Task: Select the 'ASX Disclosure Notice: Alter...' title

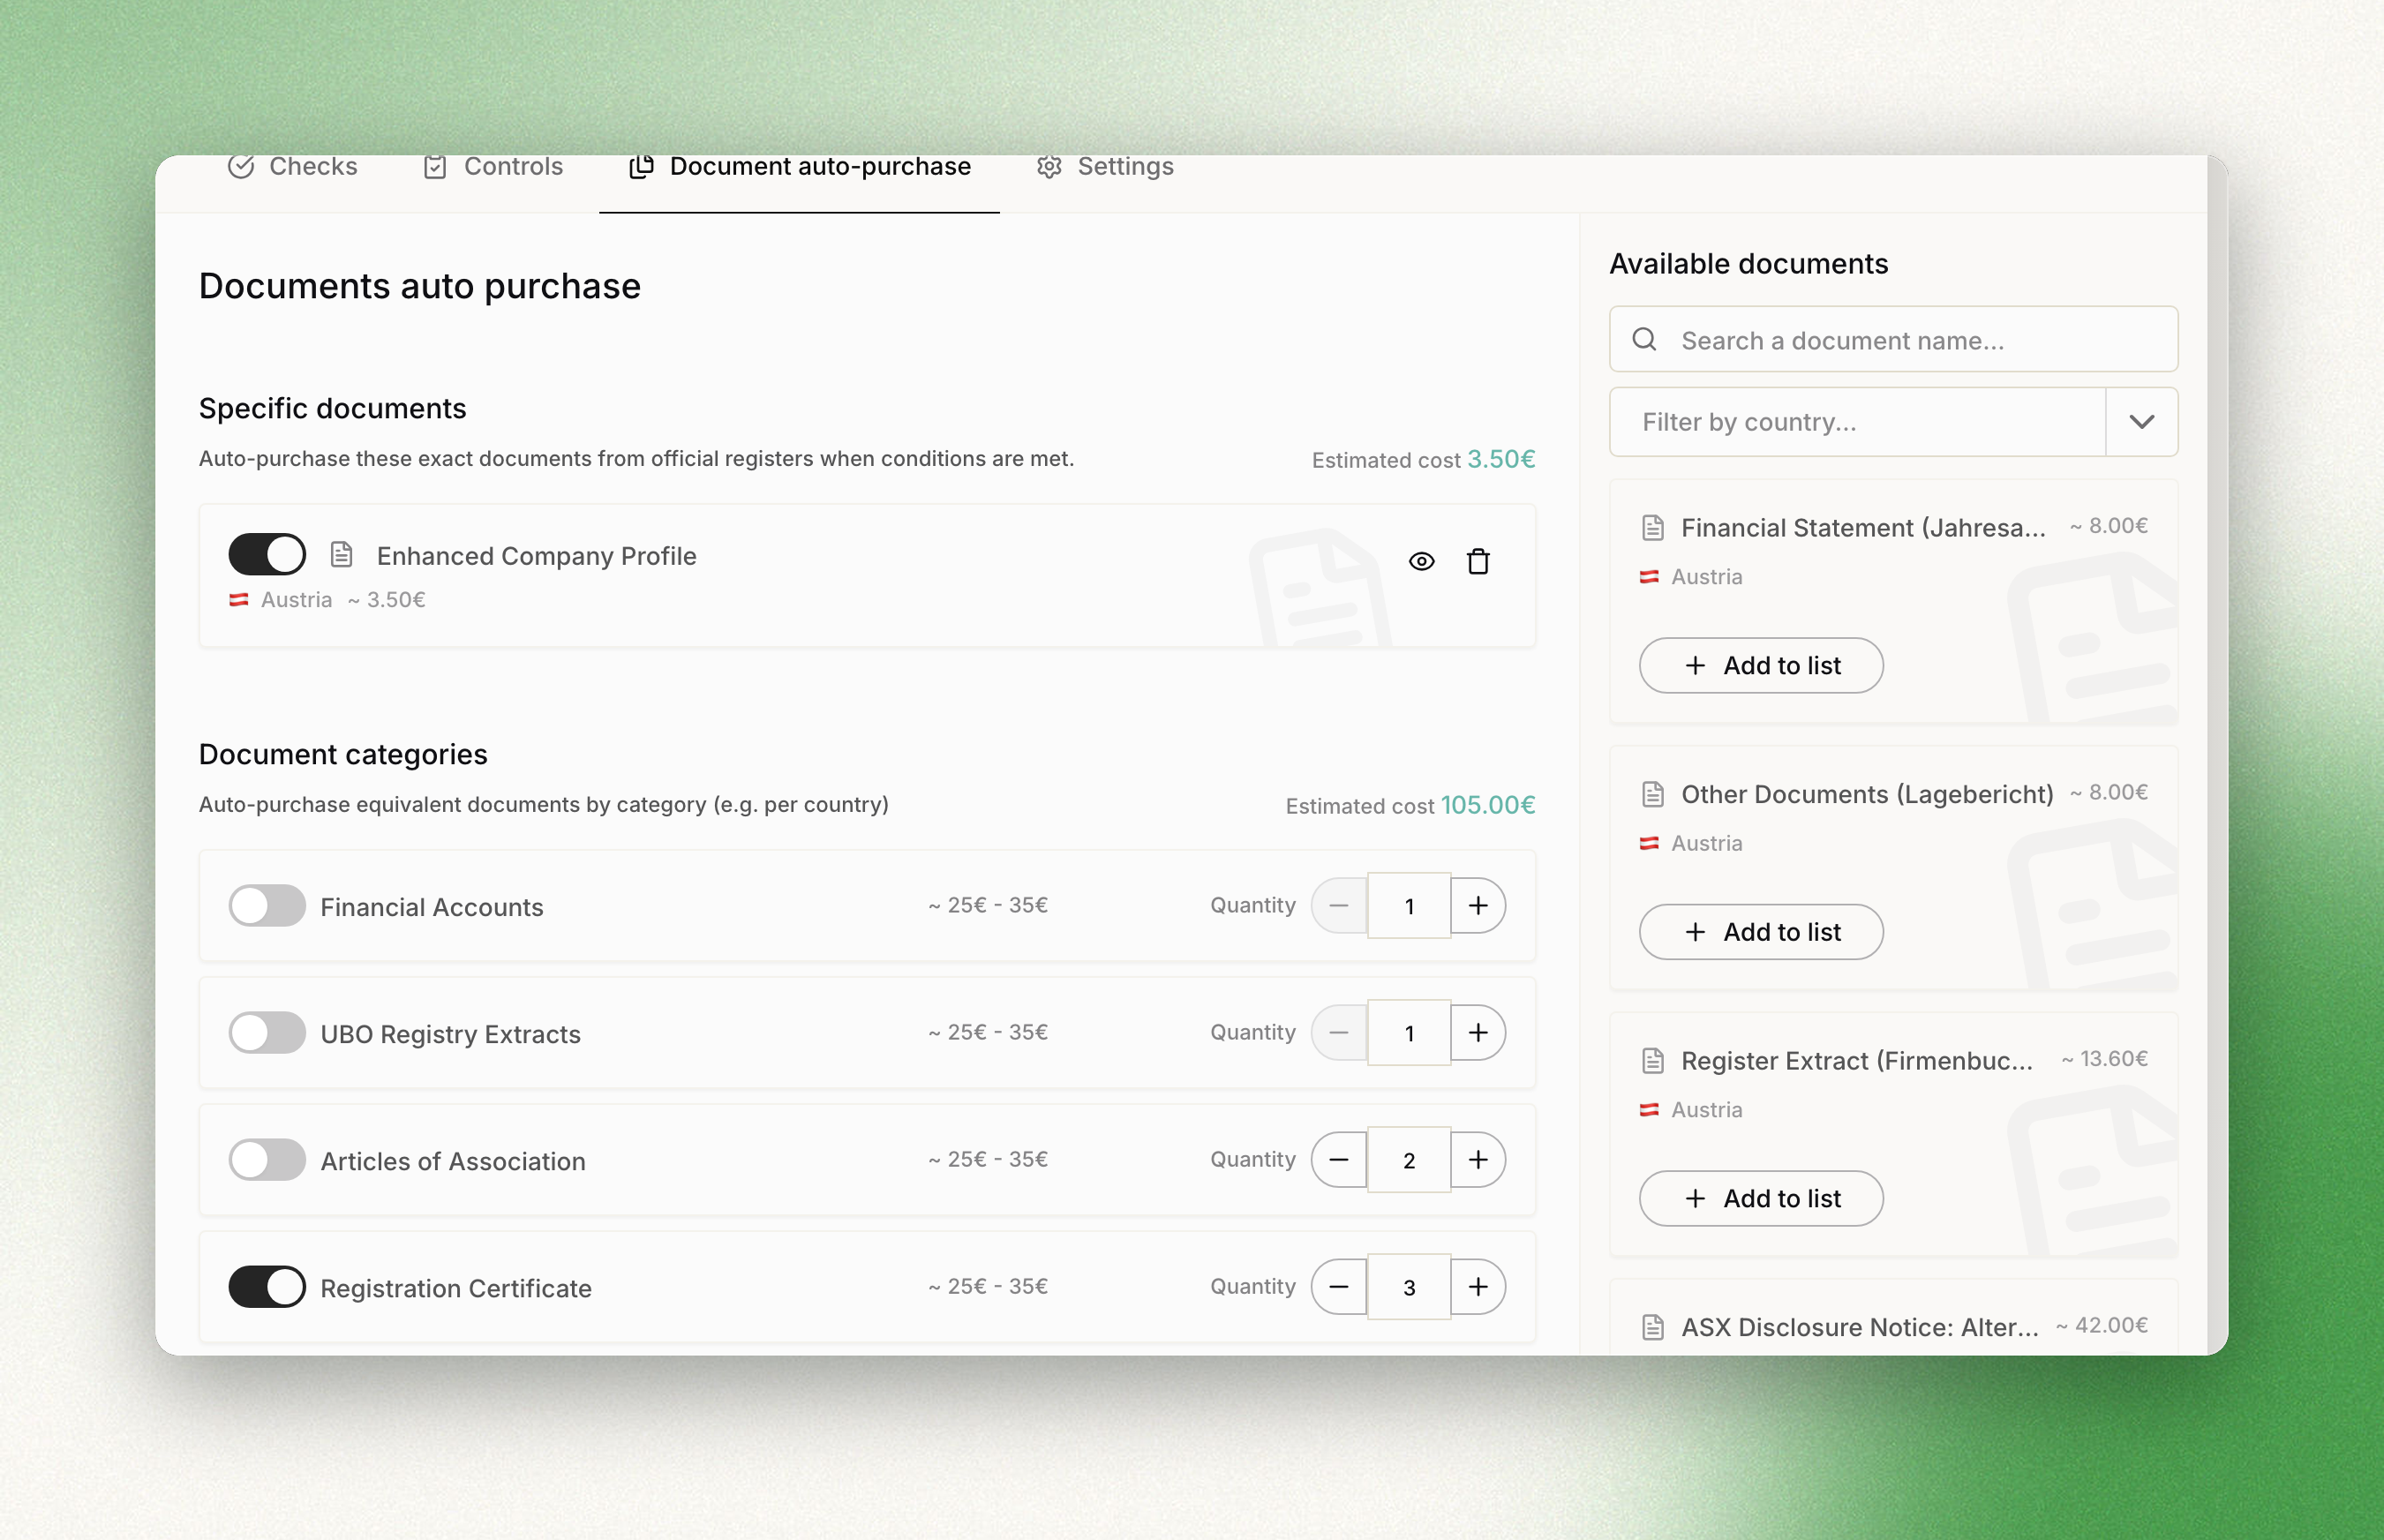Action: (1860, 1328)
